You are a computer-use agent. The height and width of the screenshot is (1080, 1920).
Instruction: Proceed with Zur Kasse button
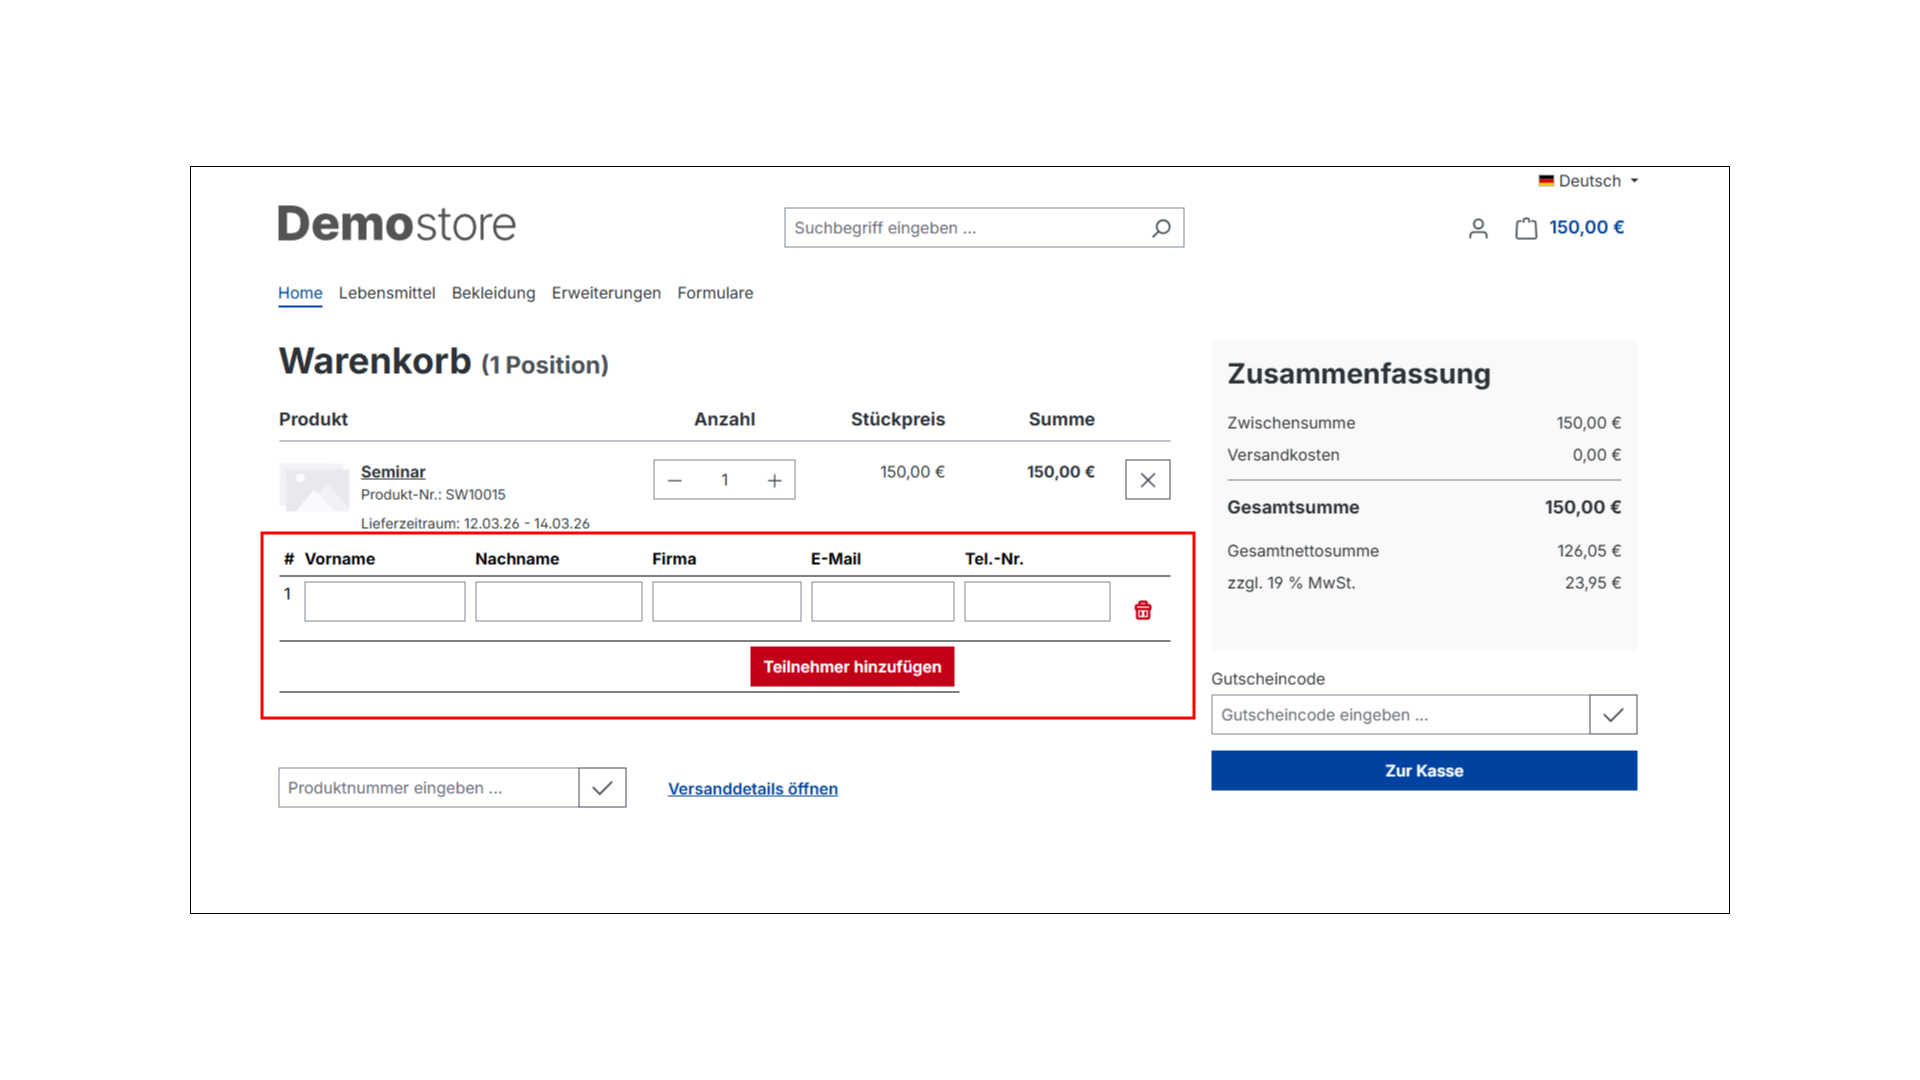[x=1423, y=771]
